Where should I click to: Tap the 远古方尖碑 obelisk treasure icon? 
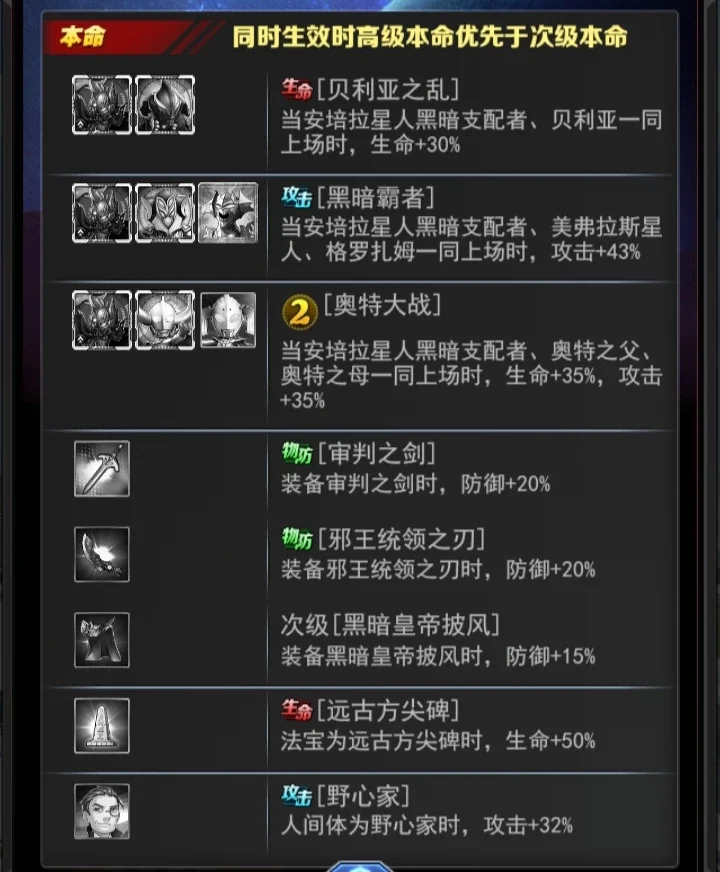(102, 726)
